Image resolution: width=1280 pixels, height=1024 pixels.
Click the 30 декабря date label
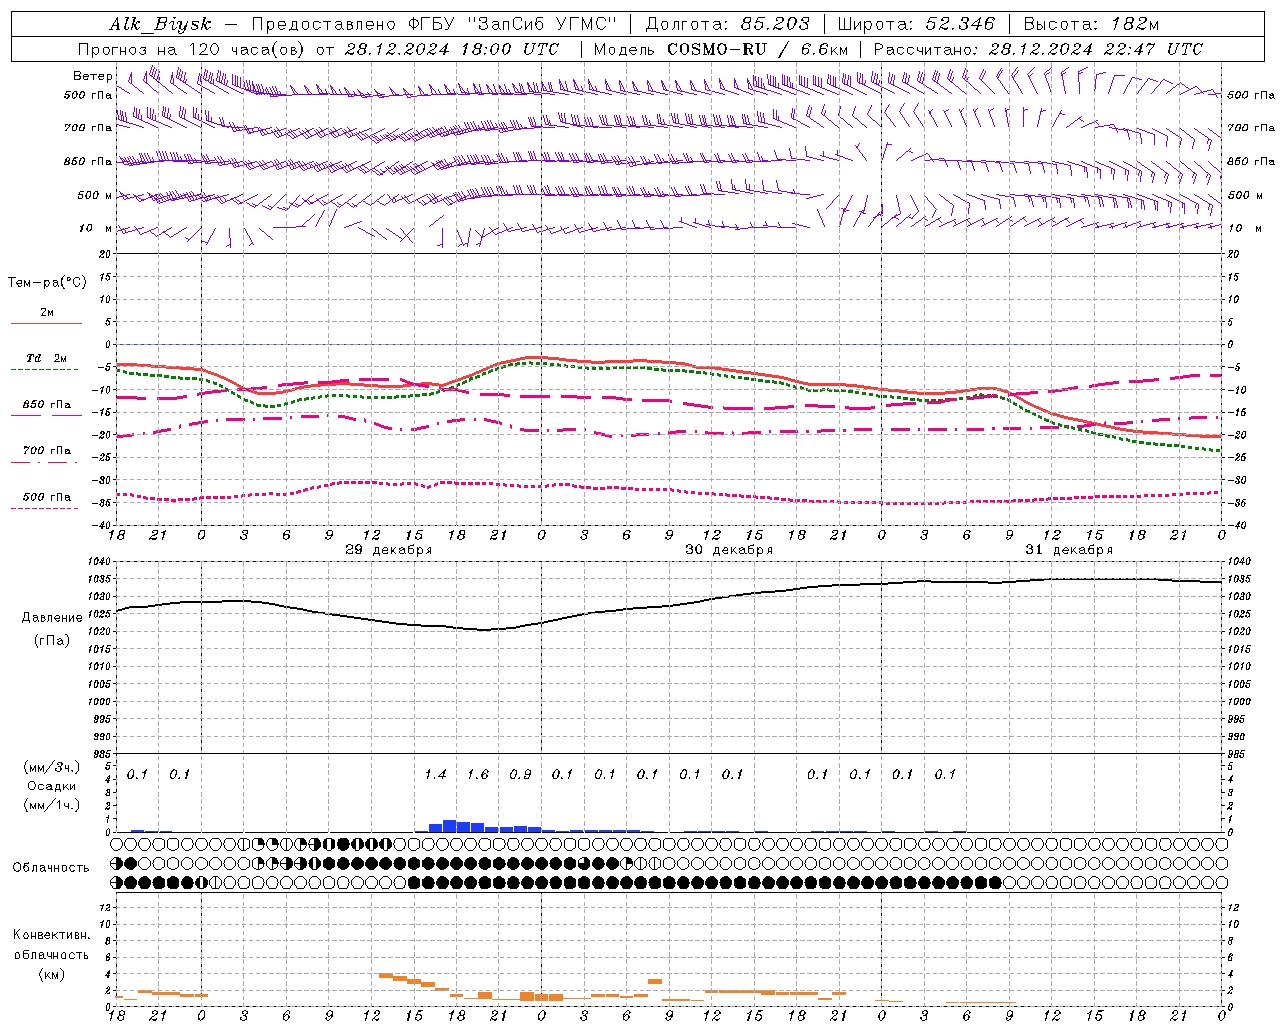pos(729,550)
